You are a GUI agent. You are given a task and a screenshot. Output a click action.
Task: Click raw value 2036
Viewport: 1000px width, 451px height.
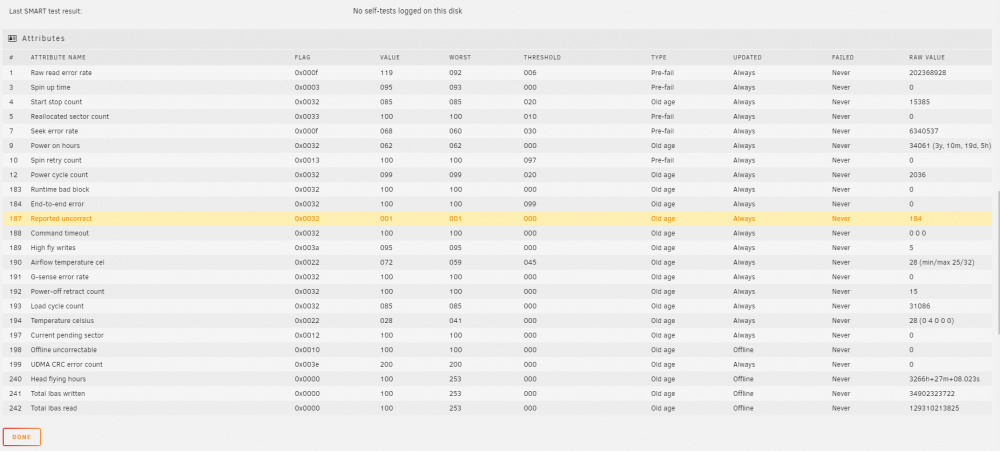click(917, 175)
